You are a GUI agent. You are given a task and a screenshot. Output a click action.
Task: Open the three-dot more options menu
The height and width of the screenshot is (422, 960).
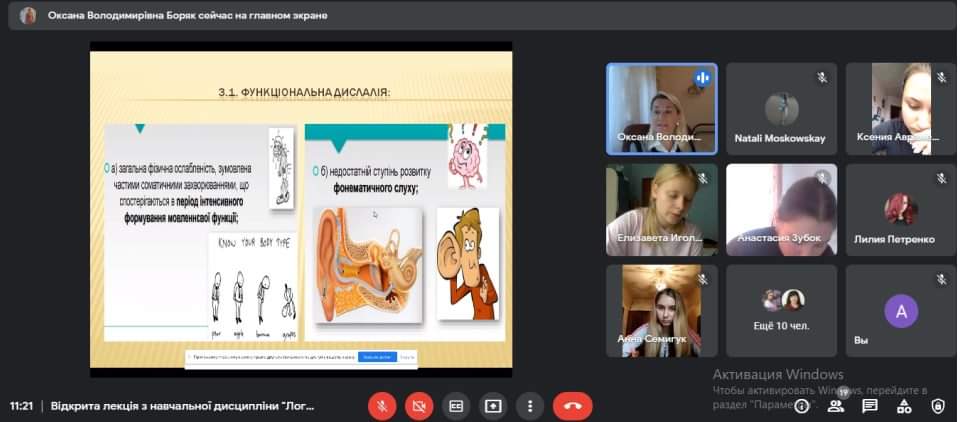coord(530,406)
